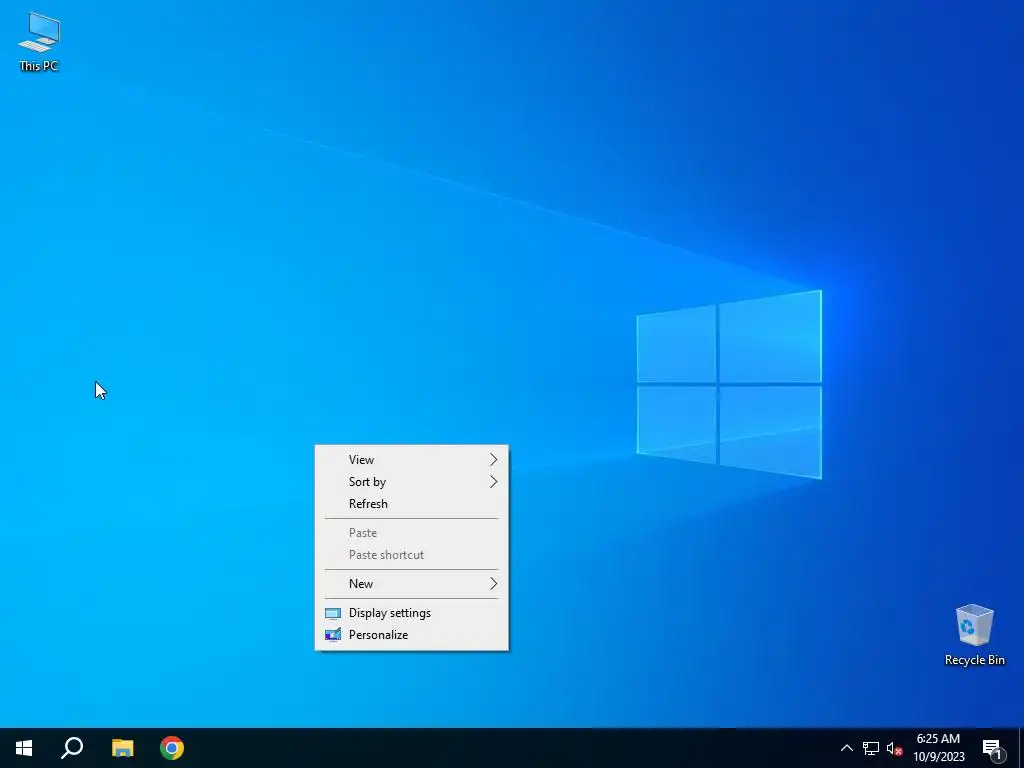Click Show desktop sliver at taskbar end
The height and width of the screenshot is (768, 1024).
tap(1020, 748)
